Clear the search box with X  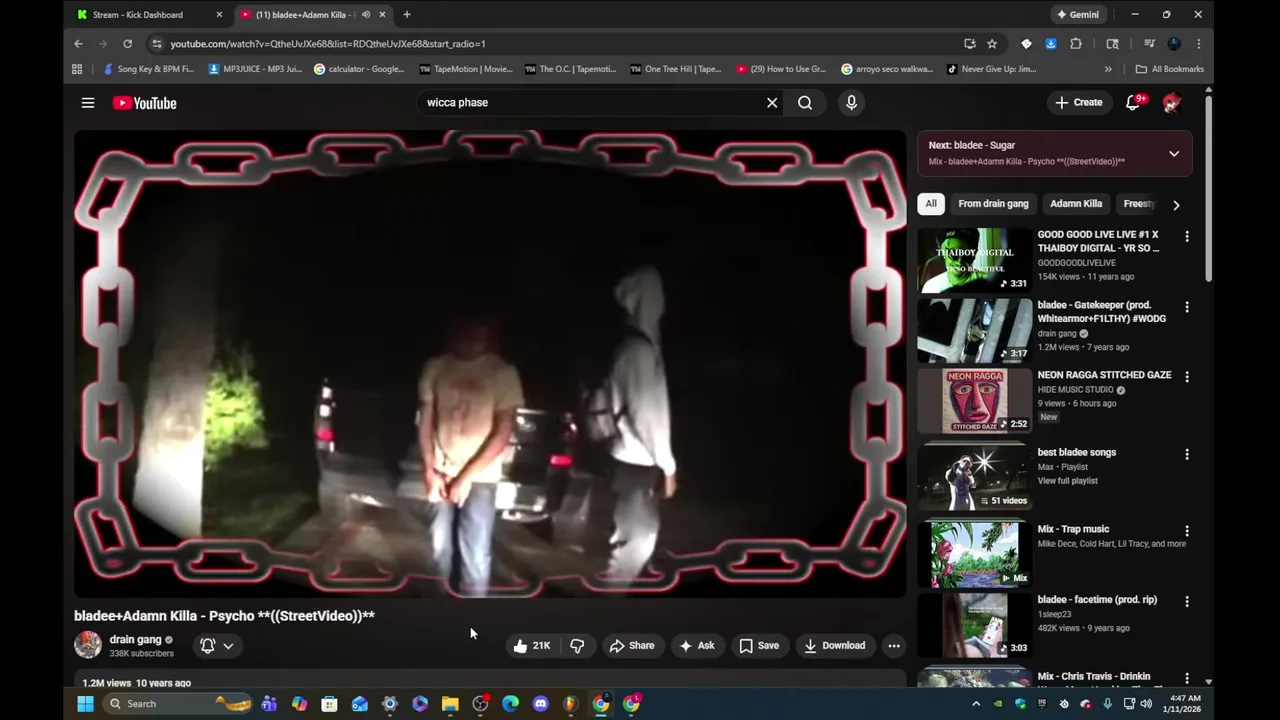coord(772,102)
